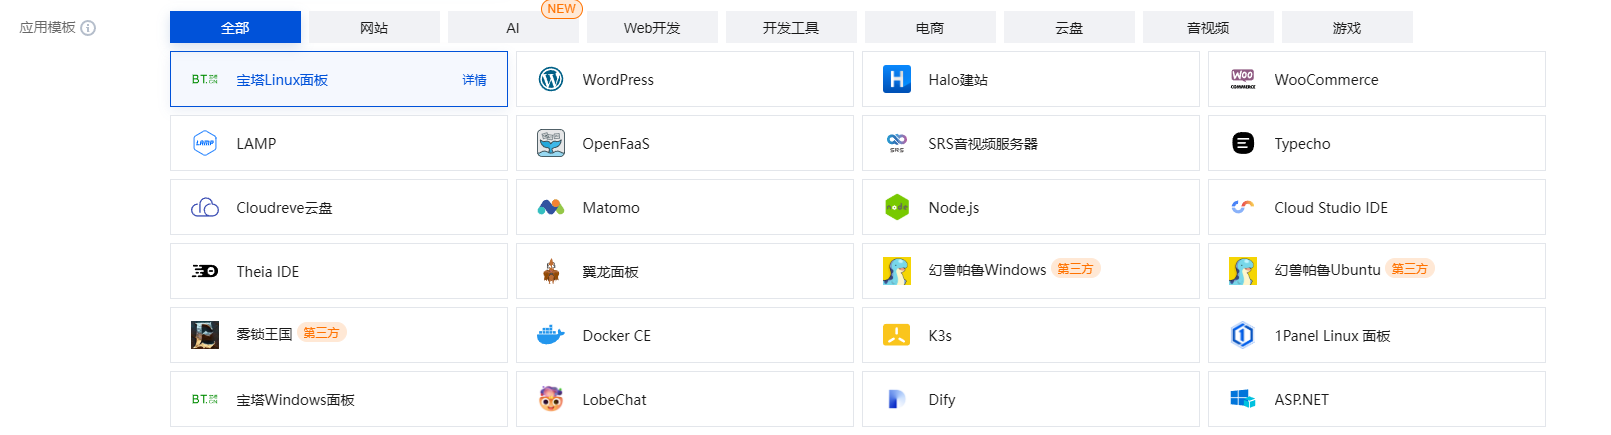Click the Typecho black circle icon
Viewport: 1611px width, 435px height.
coord(1243,143)
